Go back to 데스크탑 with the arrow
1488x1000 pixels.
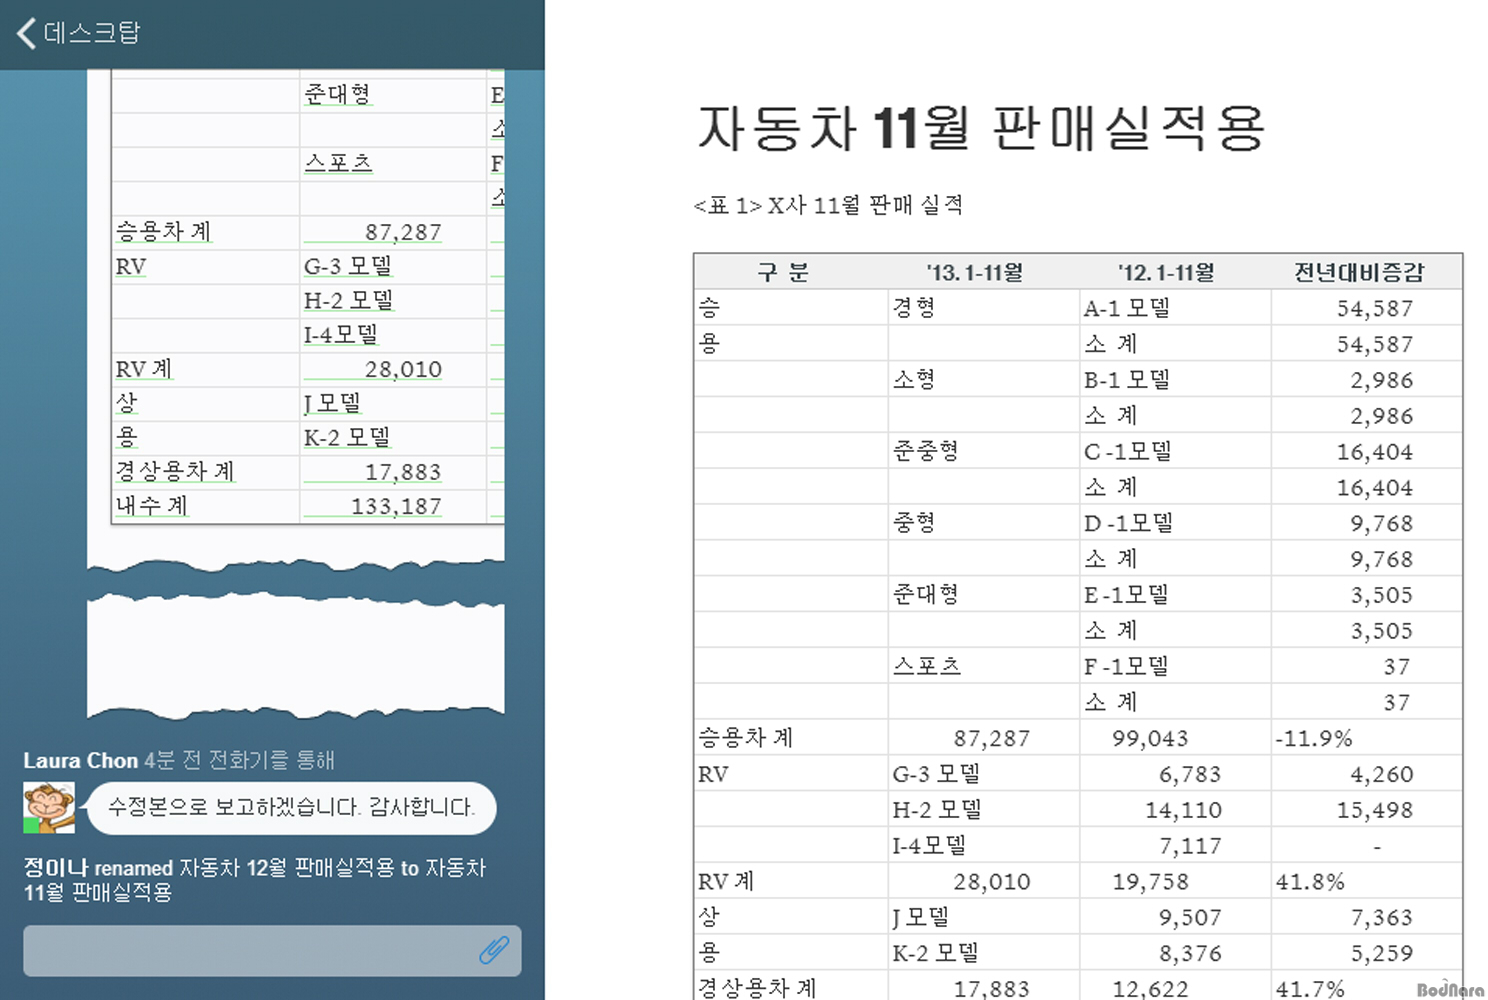27,33
